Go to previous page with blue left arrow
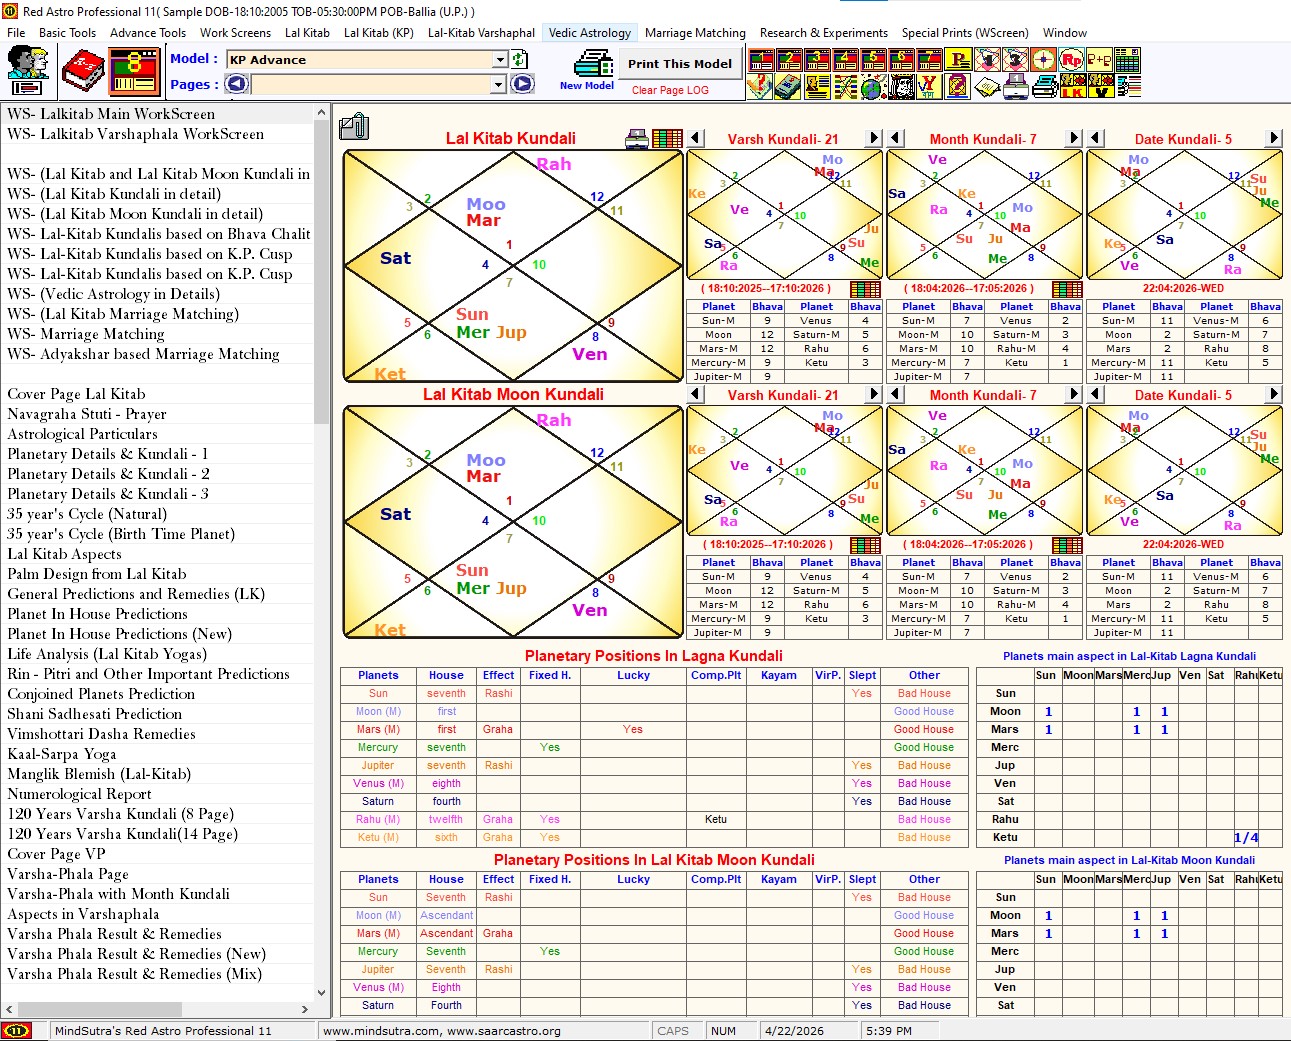The width and height of the screenshot is (1291, 1041). [237, 84]
